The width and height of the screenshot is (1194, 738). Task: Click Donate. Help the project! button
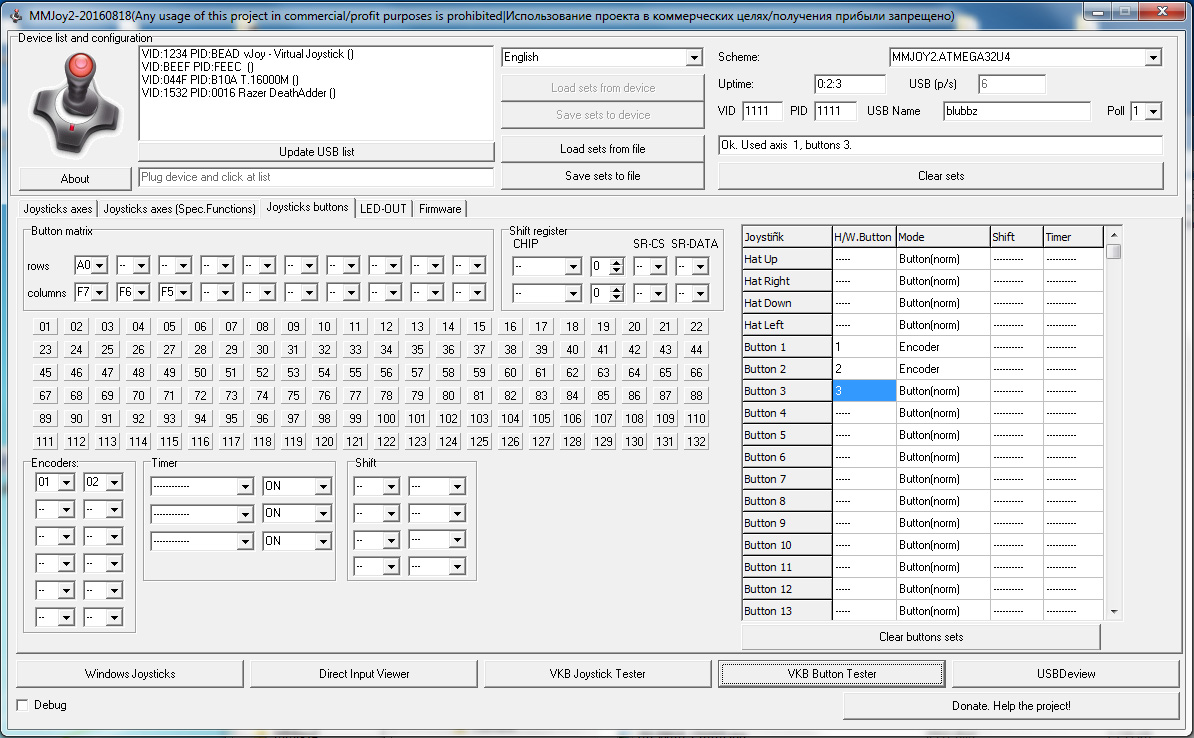pyautogui.click(x=1010, y=706)
